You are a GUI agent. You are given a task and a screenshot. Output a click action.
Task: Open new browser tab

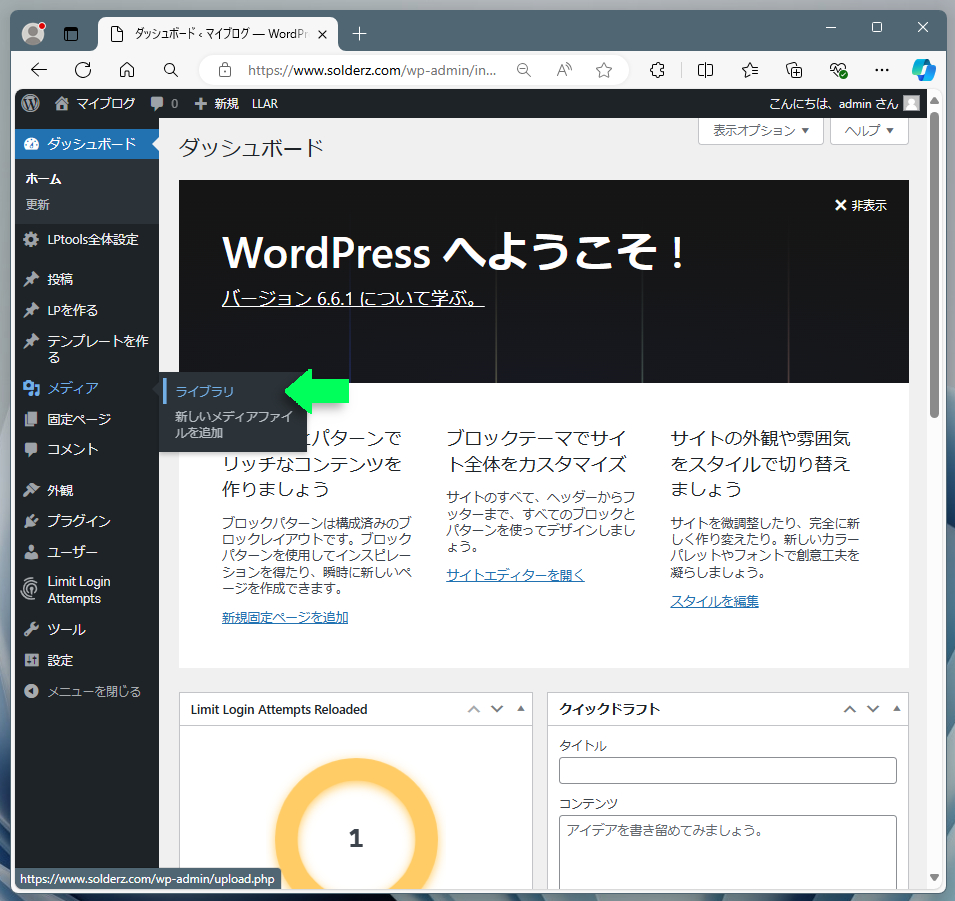[360, 34]
